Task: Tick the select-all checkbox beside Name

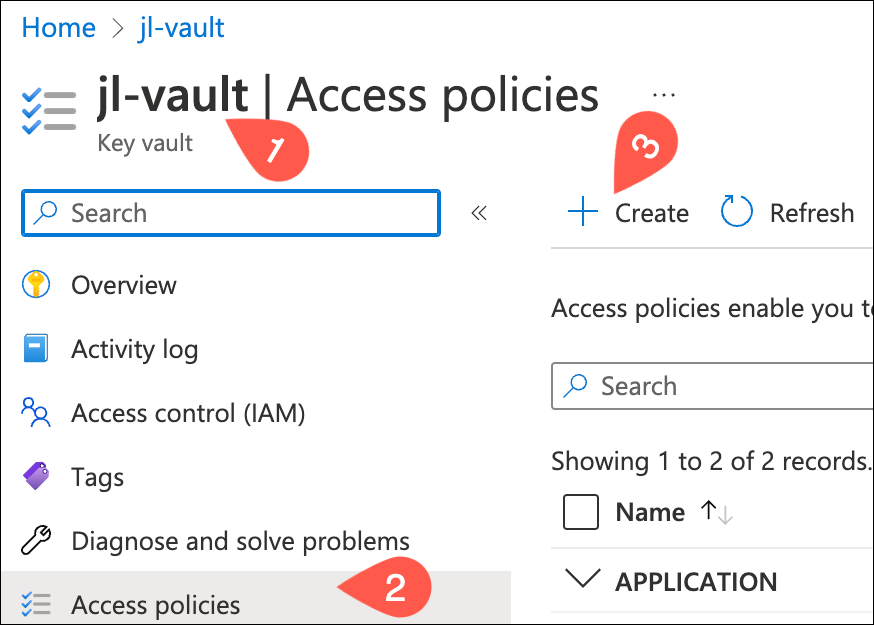Action: (x=581, y=512)
